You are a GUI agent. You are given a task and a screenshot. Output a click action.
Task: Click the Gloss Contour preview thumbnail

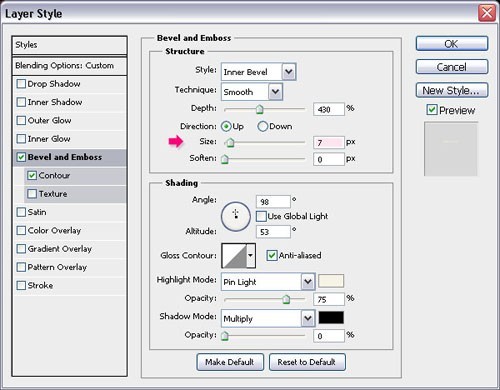pyautogui.click(x=235, y=256)
